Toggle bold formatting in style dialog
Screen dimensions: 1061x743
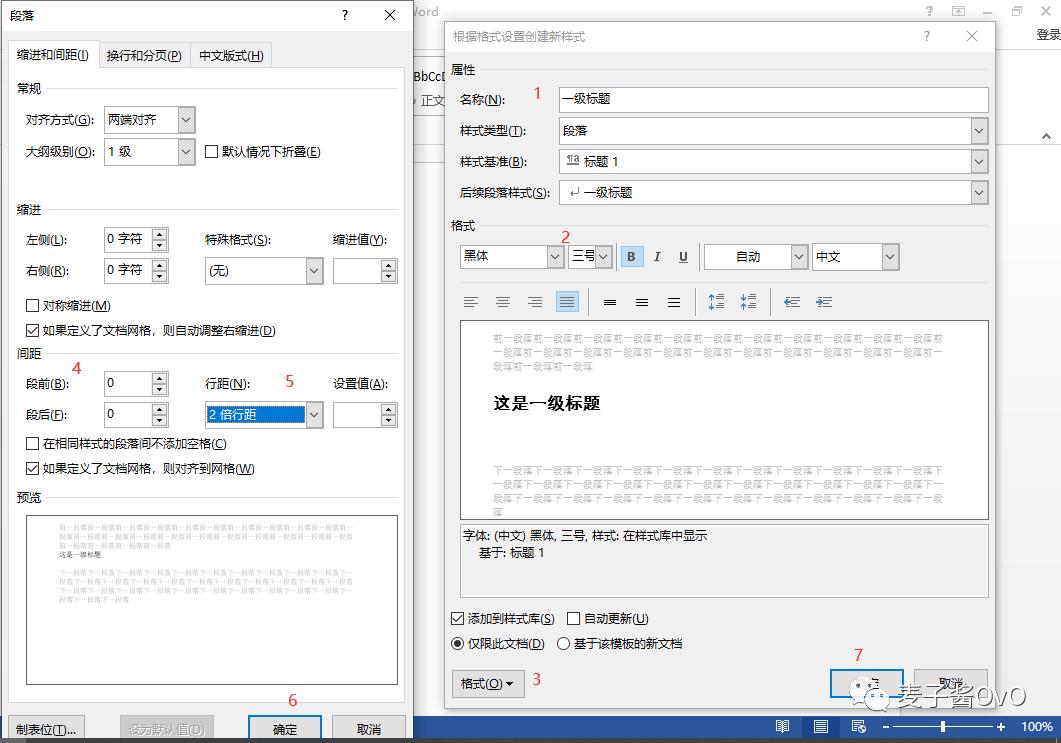click(x=631, y=257)
